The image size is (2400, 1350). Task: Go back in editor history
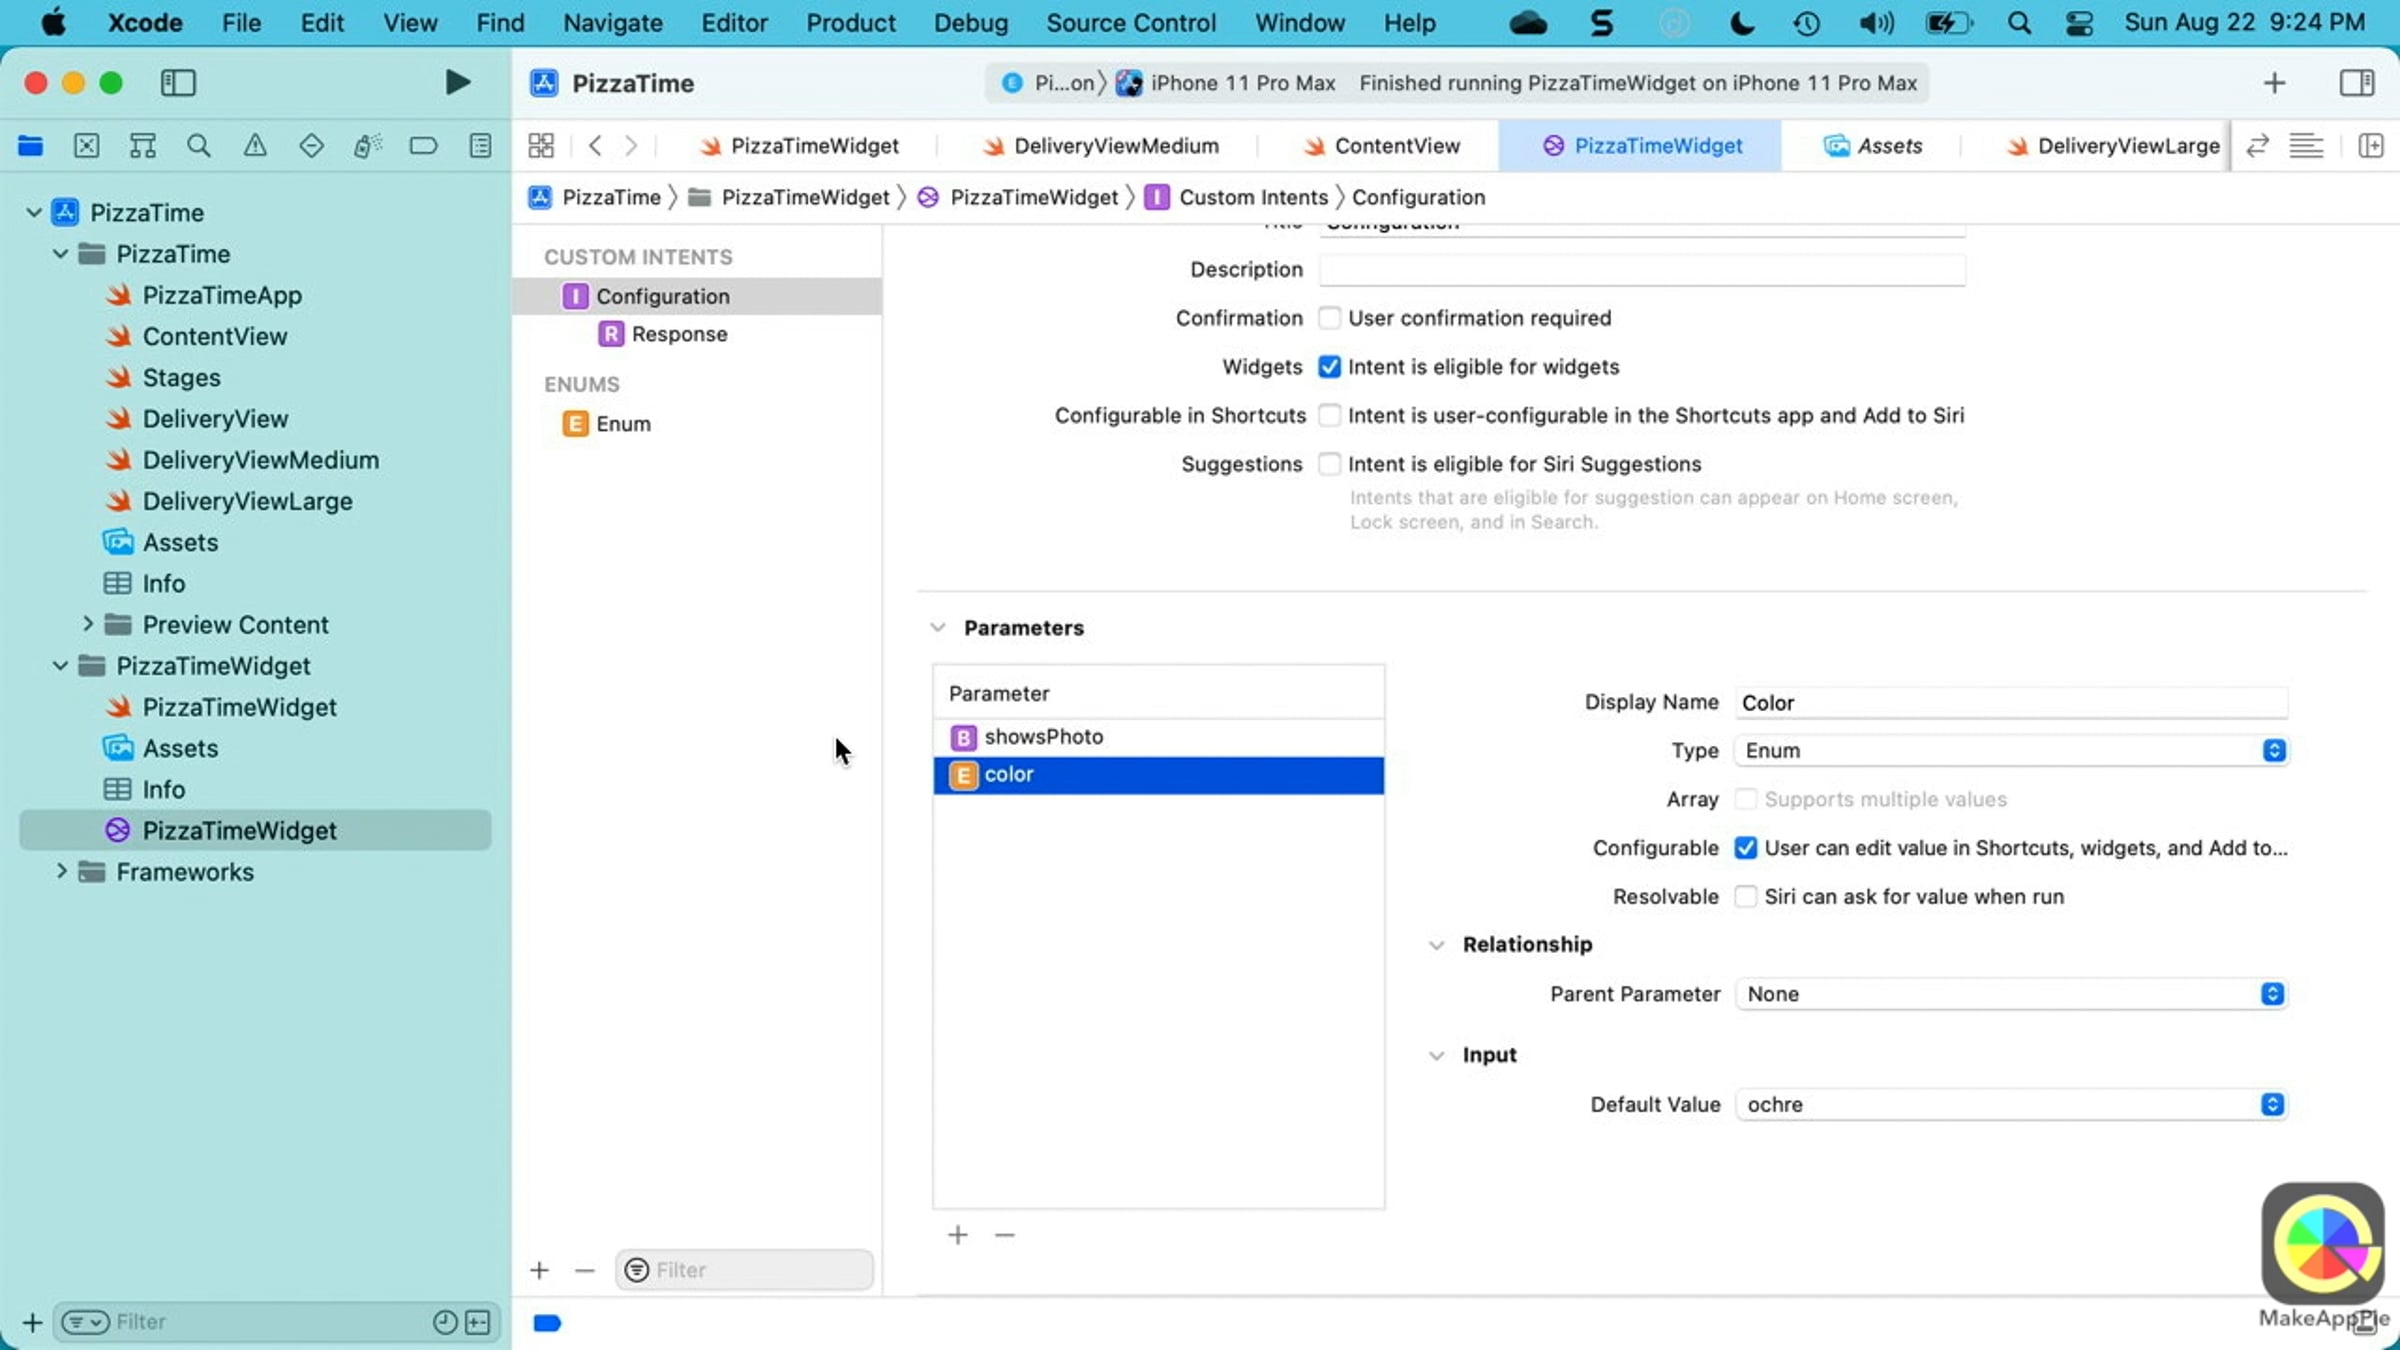(595, 146)
